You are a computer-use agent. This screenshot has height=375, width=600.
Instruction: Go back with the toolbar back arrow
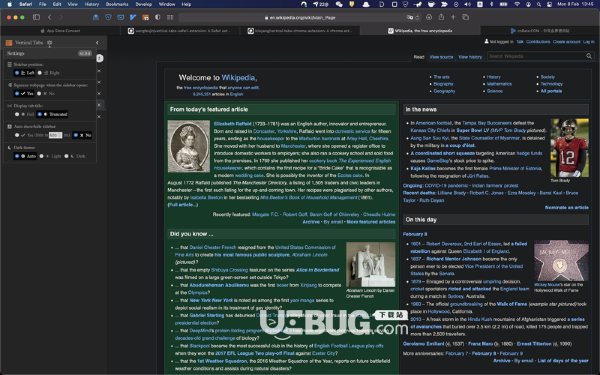pos(50,17)
